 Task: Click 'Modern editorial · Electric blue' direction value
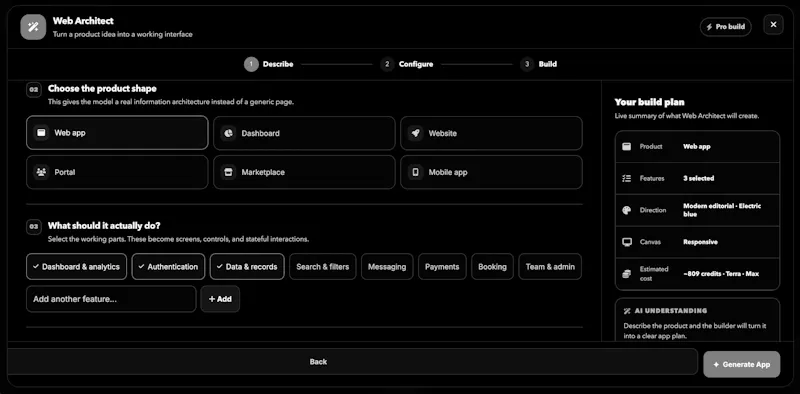(722, 210)
